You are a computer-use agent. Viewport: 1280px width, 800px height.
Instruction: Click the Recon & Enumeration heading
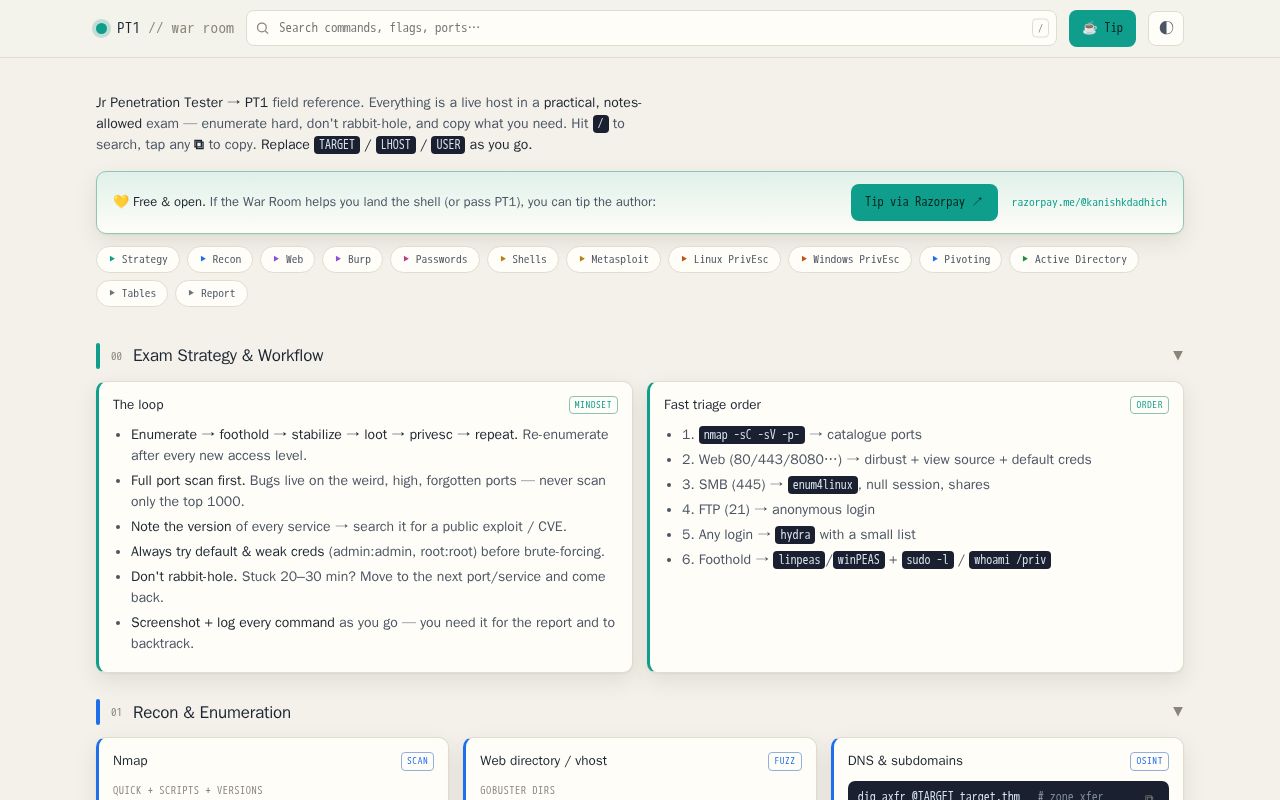pos(212,712)
